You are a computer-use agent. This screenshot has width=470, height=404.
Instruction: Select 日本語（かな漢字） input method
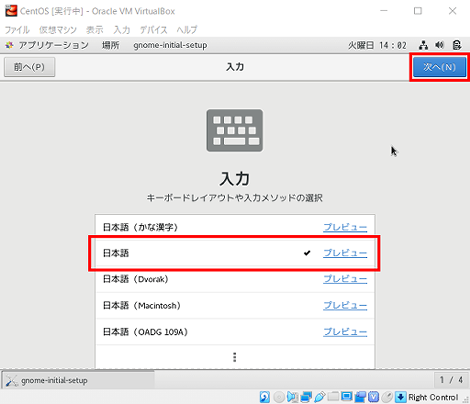pyautogui.click(x=235, y=227)
